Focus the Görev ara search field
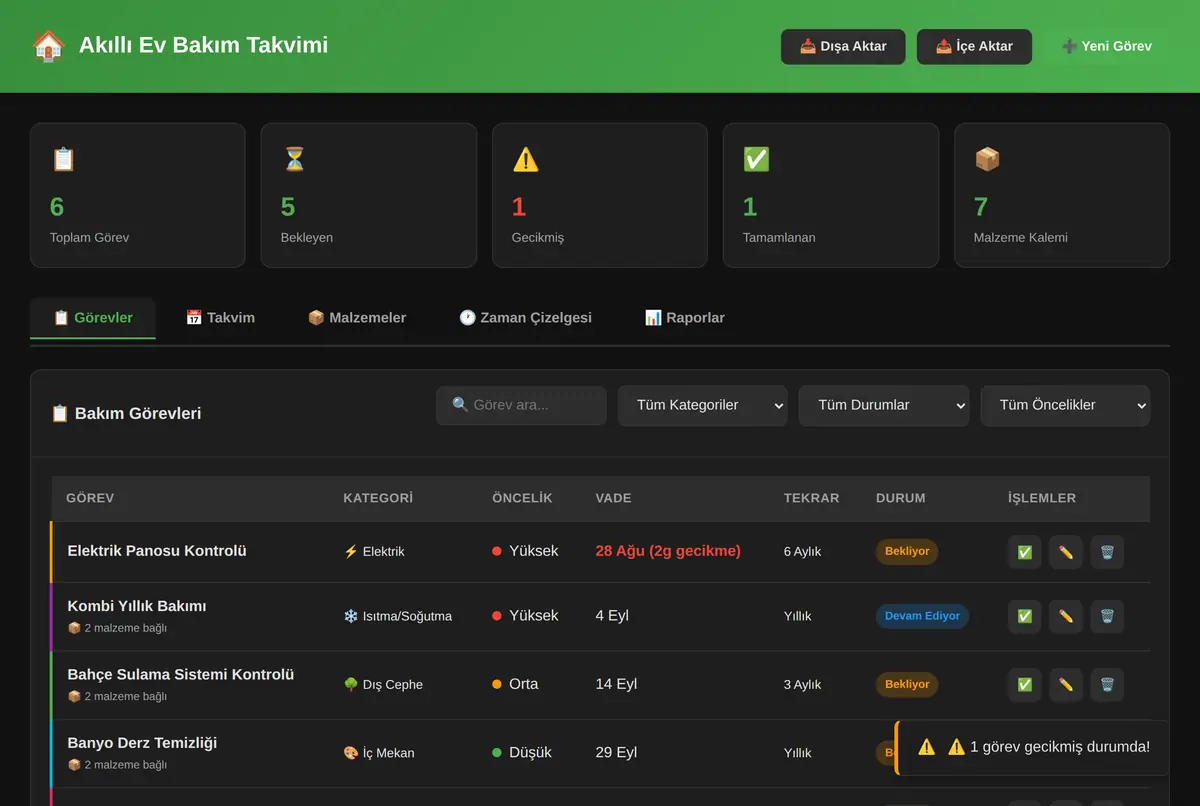This screenshot has width=1200, height=806. click(521, 405)
